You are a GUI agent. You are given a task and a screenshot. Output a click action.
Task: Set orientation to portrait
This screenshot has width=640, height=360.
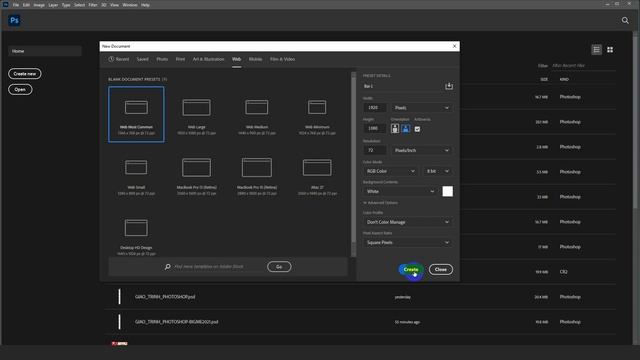tap(395, 129)
